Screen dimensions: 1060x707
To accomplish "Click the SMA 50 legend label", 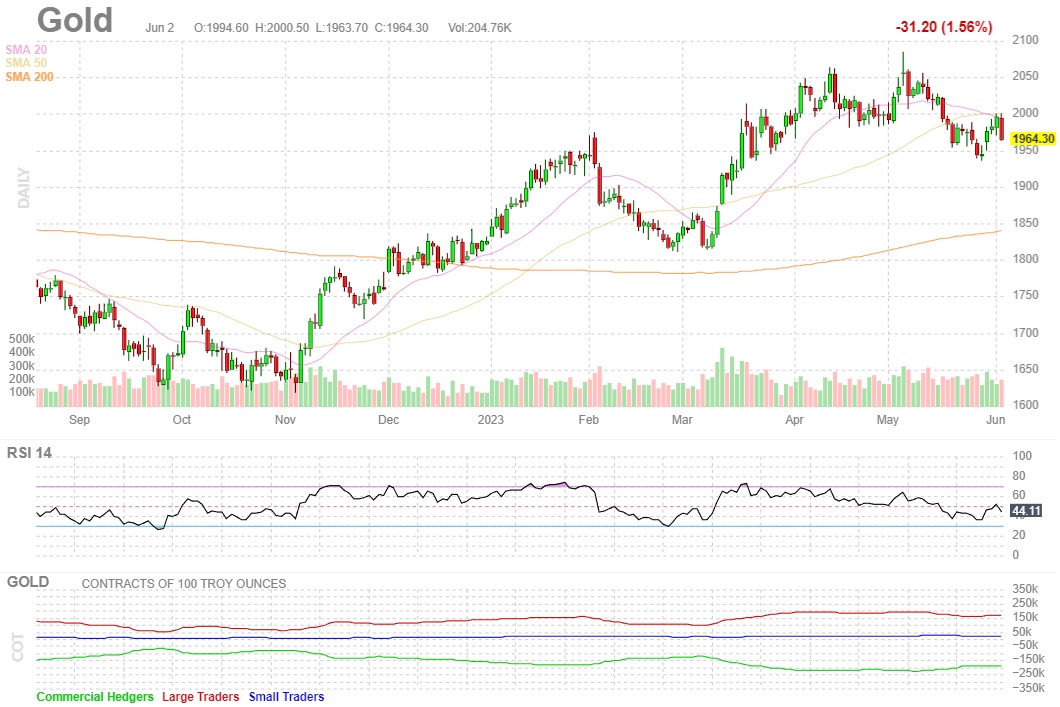I will pyautogui.click(x=26, y=63).
